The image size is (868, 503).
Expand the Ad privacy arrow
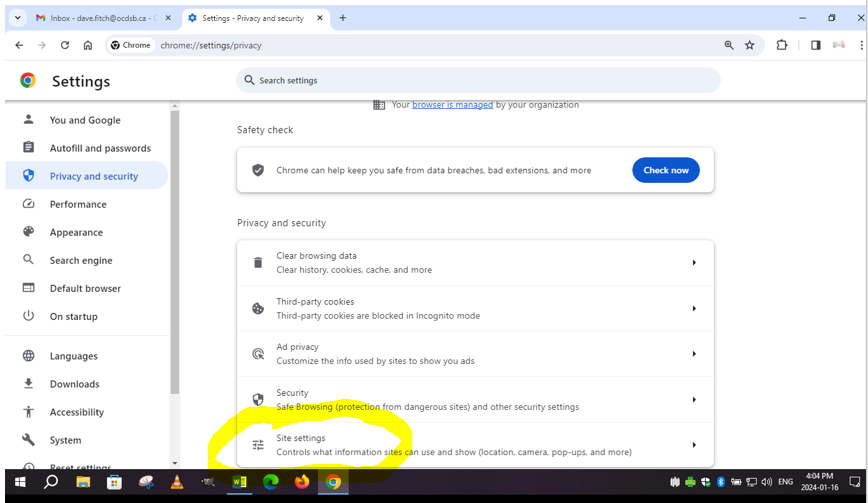694,354
